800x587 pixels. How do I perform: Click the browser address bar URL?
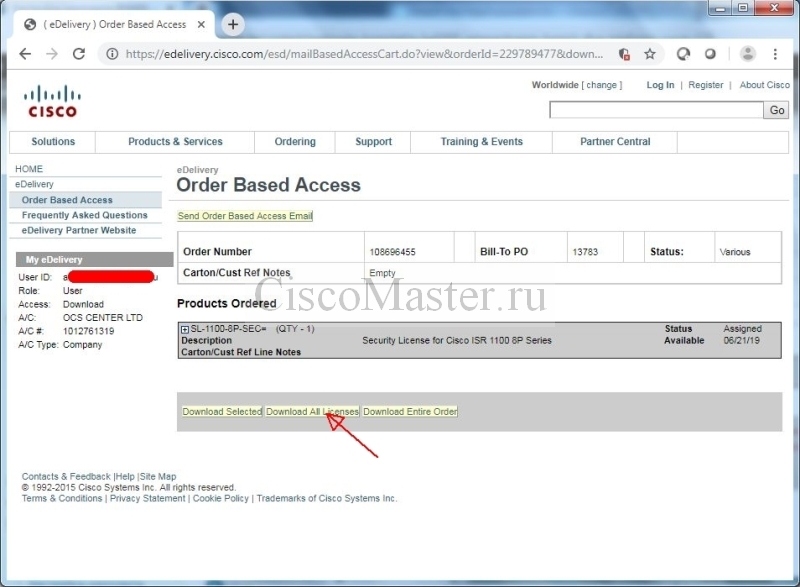364,54
